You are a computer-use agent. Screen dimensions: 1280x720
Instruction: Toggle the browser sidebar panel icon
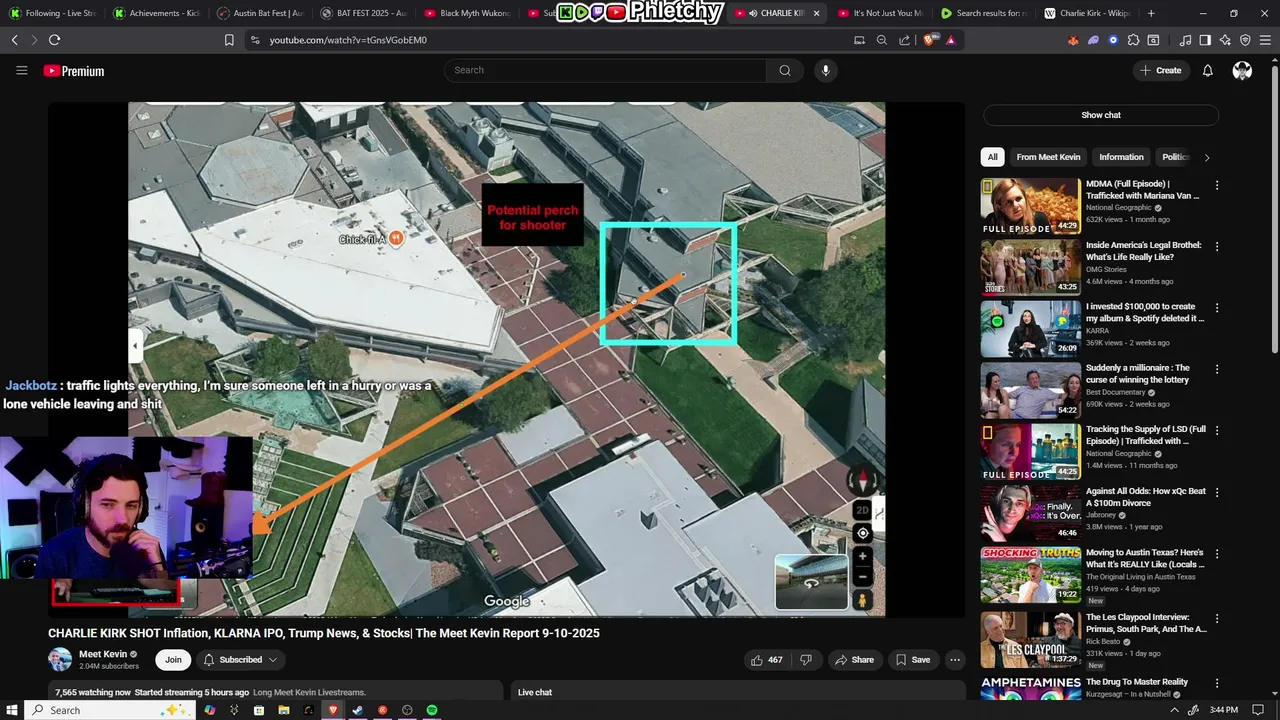point(1205,40)
